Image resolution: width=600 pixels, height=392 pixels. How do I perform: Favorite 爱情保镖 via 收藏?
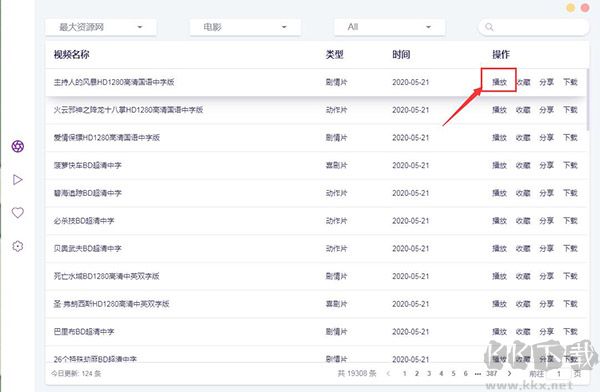pyautogui.click(x=523, y=137)
